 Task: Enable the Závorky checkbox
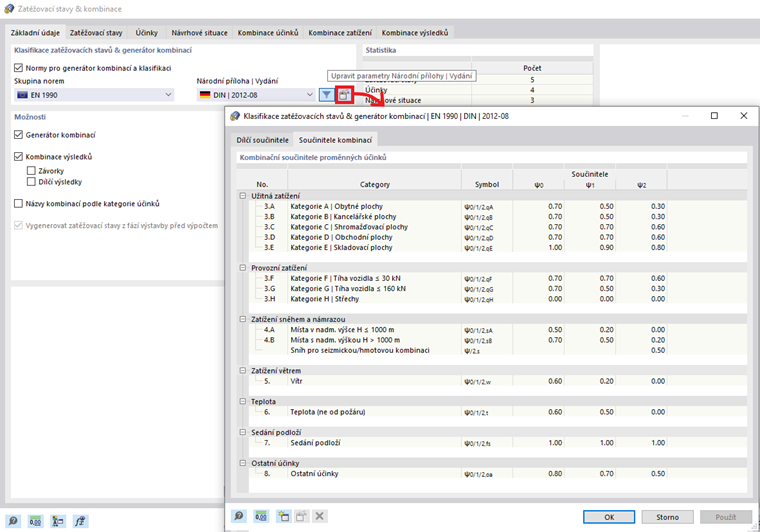pos(31,171)
